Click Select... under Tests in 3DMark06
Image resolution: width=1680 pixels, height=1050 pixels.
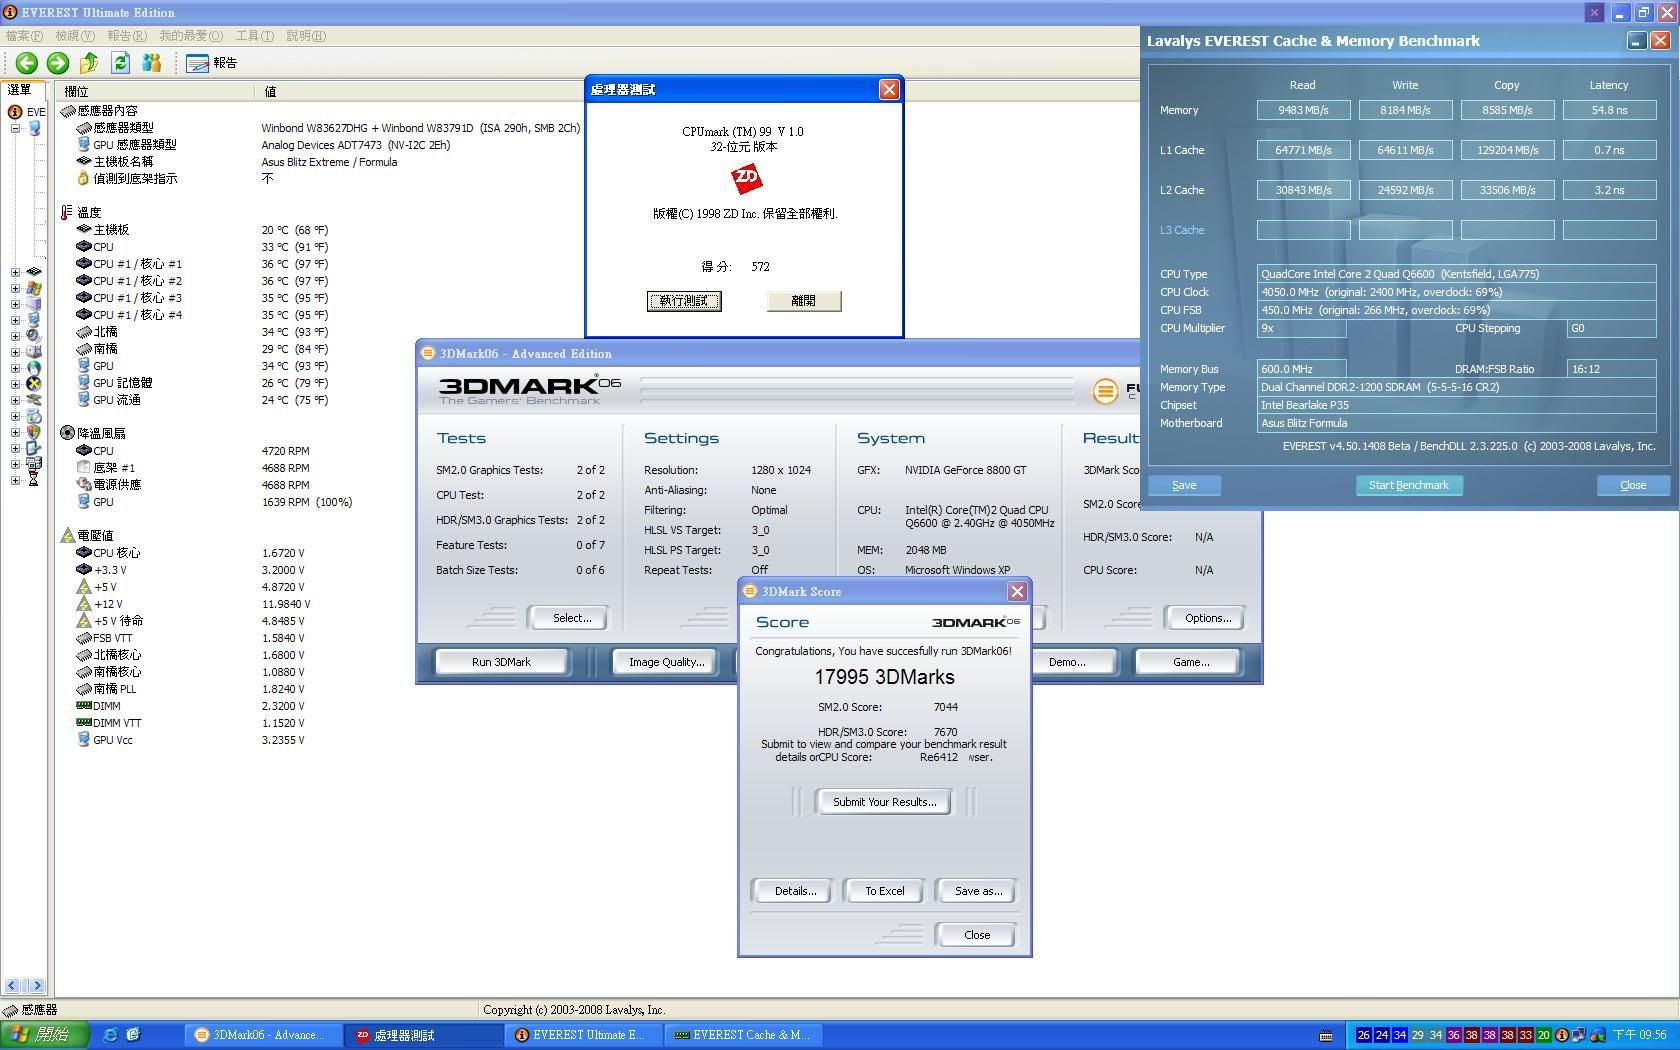(x=572, y=618)
